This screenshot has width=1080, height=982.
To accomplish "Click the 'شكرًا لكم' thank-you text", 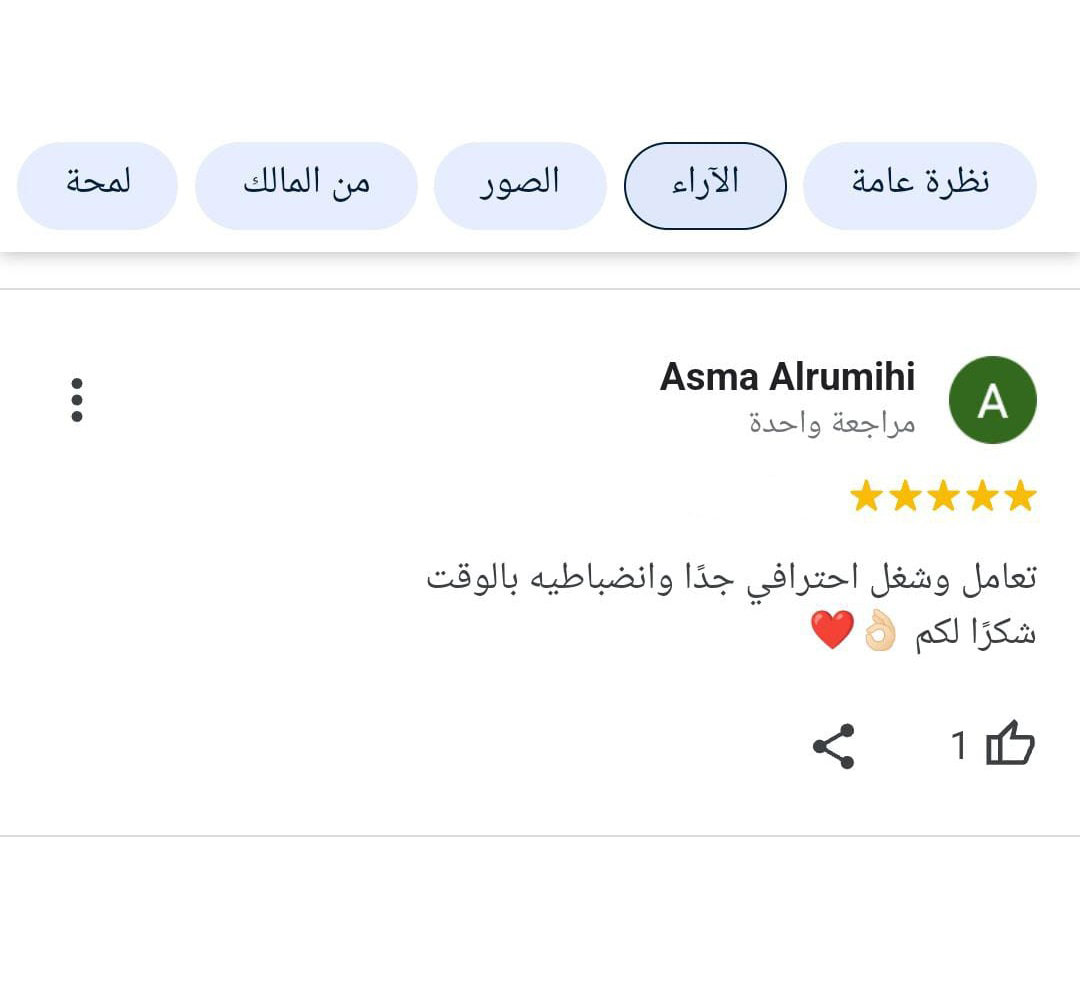I will click(x=975, y=634).
